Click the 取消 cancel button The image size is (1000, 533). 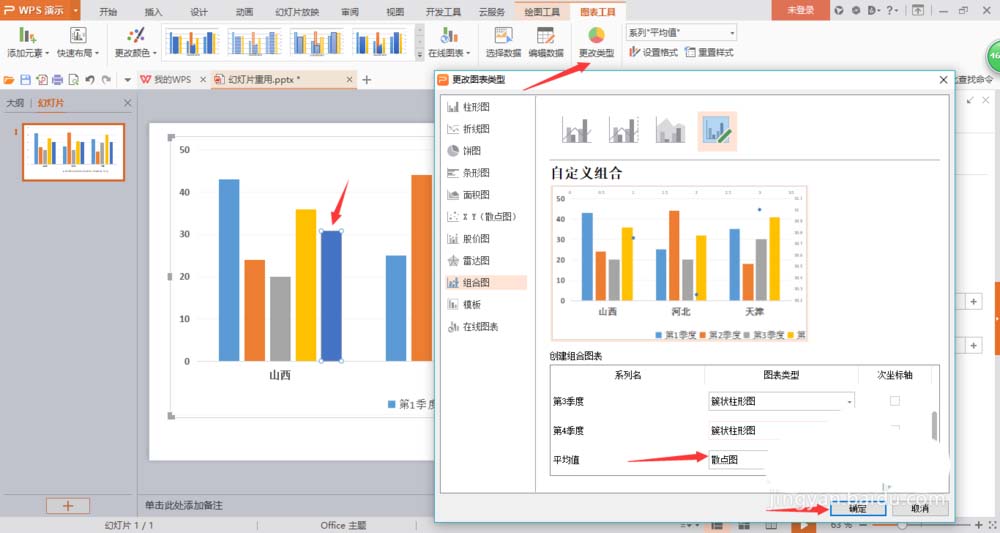pos(920,508)
